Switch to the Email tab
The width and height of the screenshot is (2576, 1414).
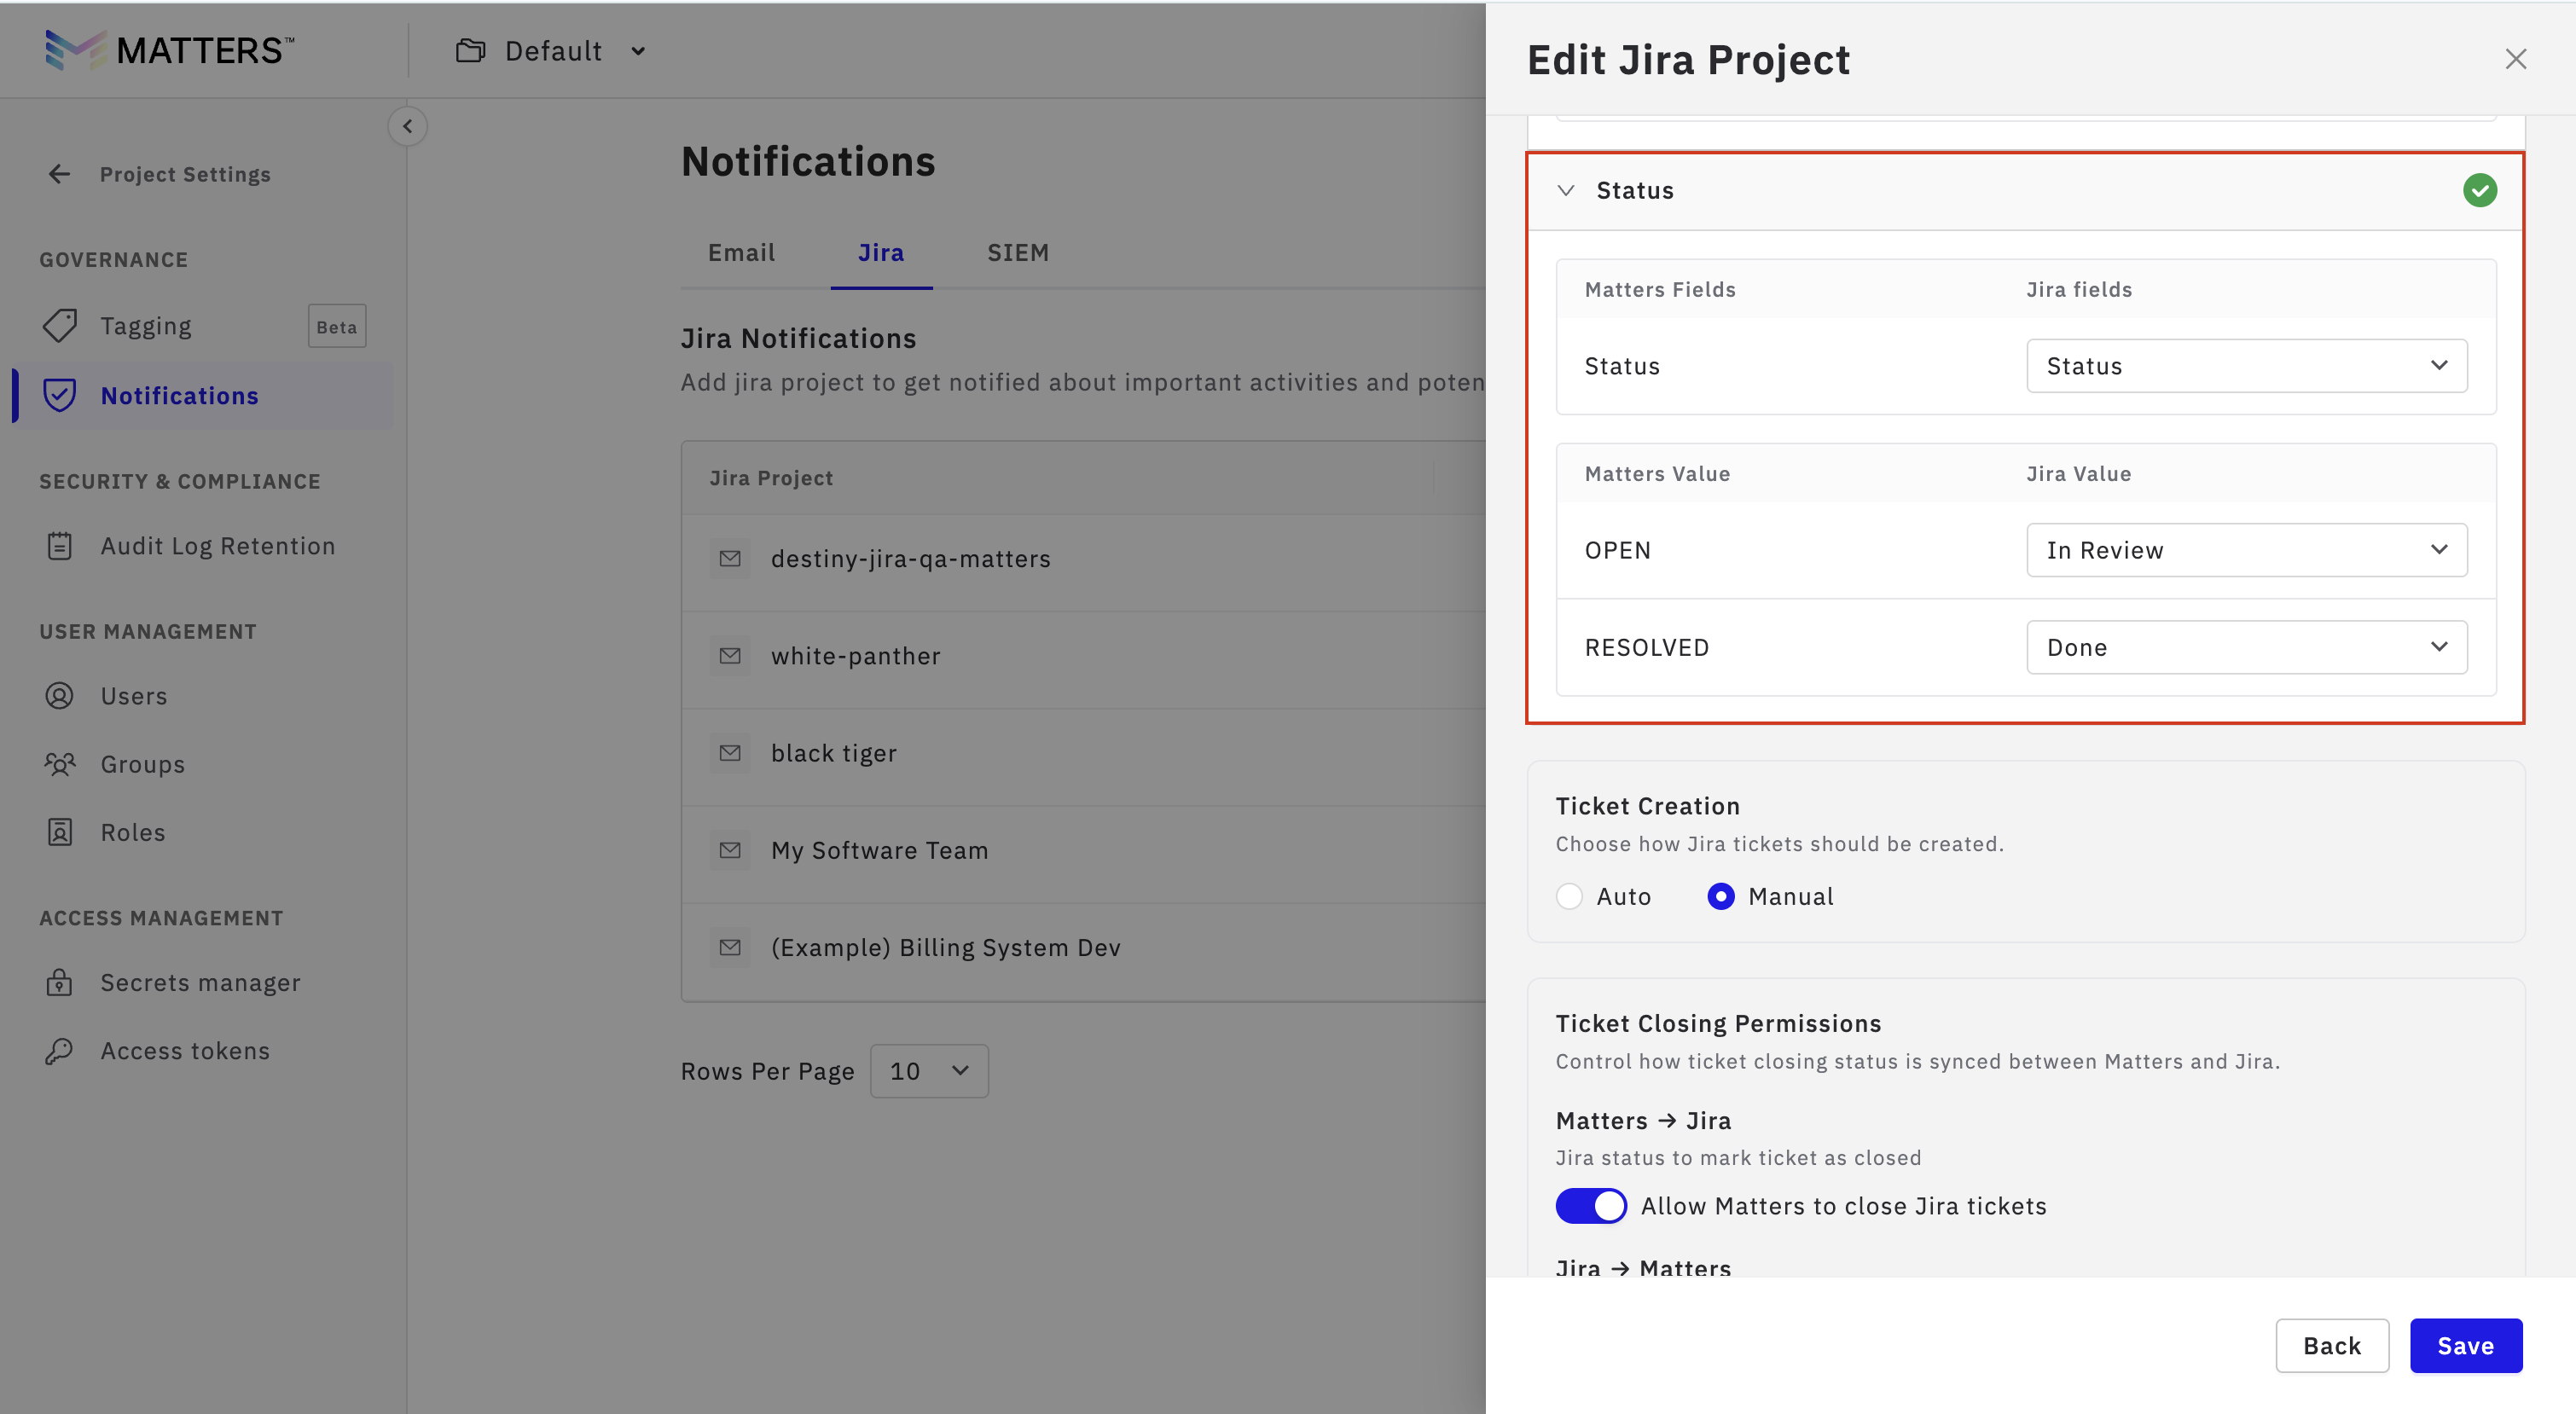pyautogui.click(x=741, y=253)
